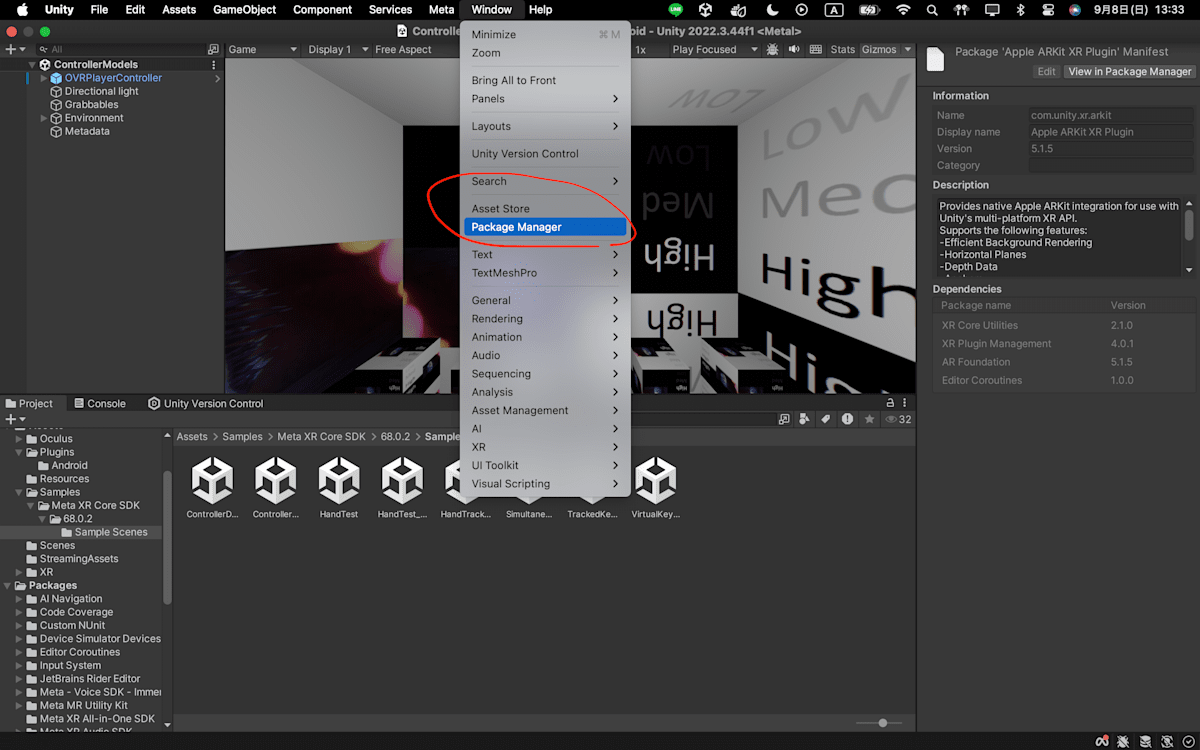Expand OVRPlayerController in Hierarchy
The height and width of the screenshot is (750, 1200).
coord(43,78)
